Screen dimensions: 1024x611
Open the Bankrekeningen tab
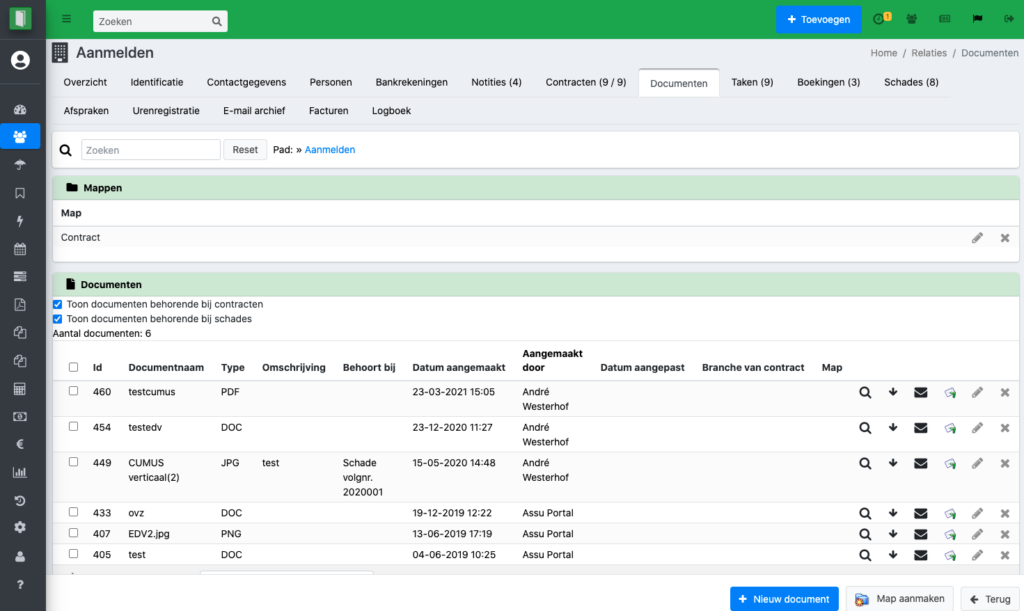pos(411,82)
